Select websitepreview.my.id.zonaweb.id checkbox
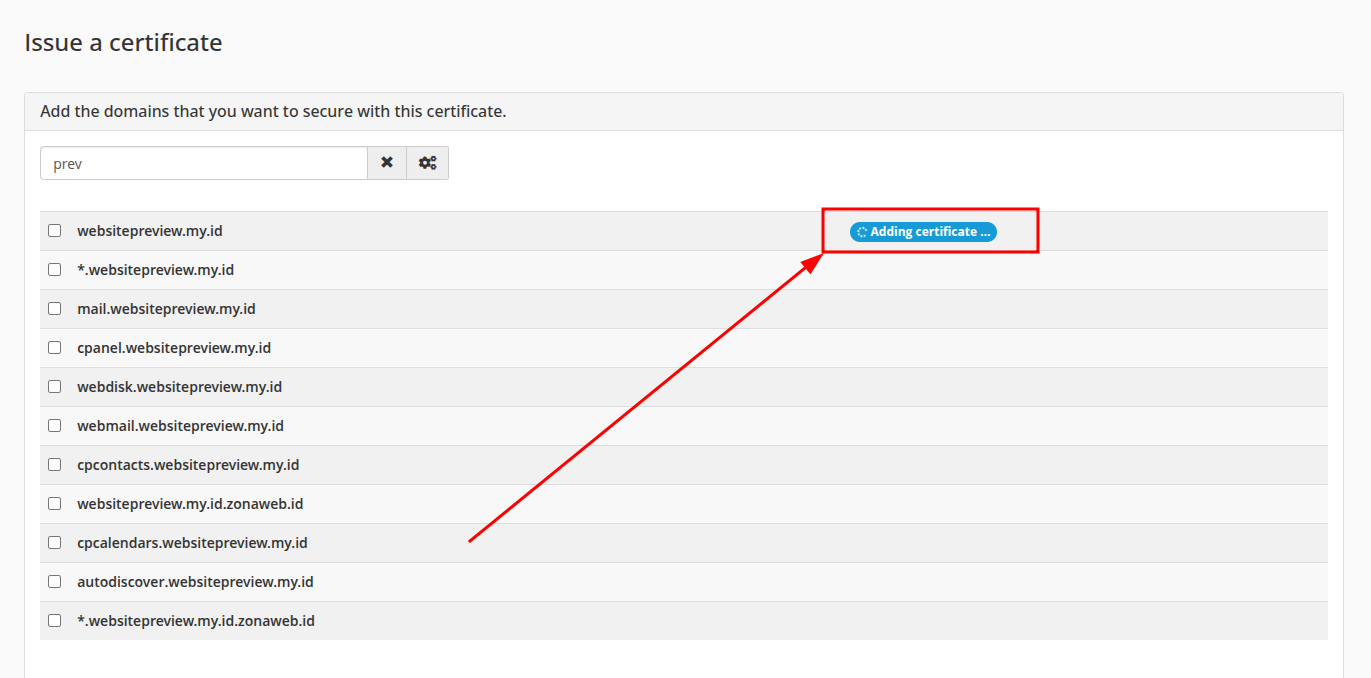 point(55,504)
